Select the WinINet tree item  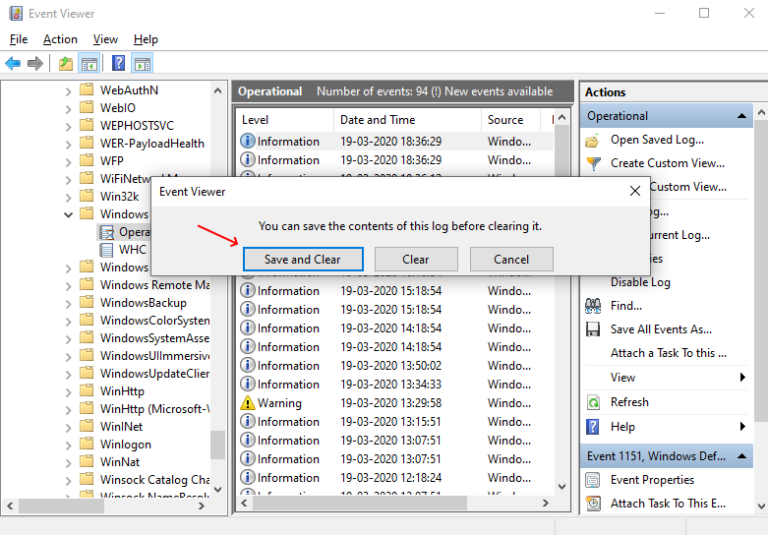coord(121,427)
